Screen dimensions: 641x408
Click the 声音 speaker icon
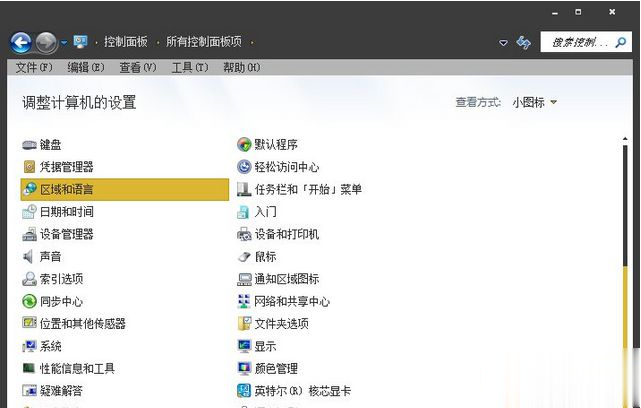[x=28, y=256]
